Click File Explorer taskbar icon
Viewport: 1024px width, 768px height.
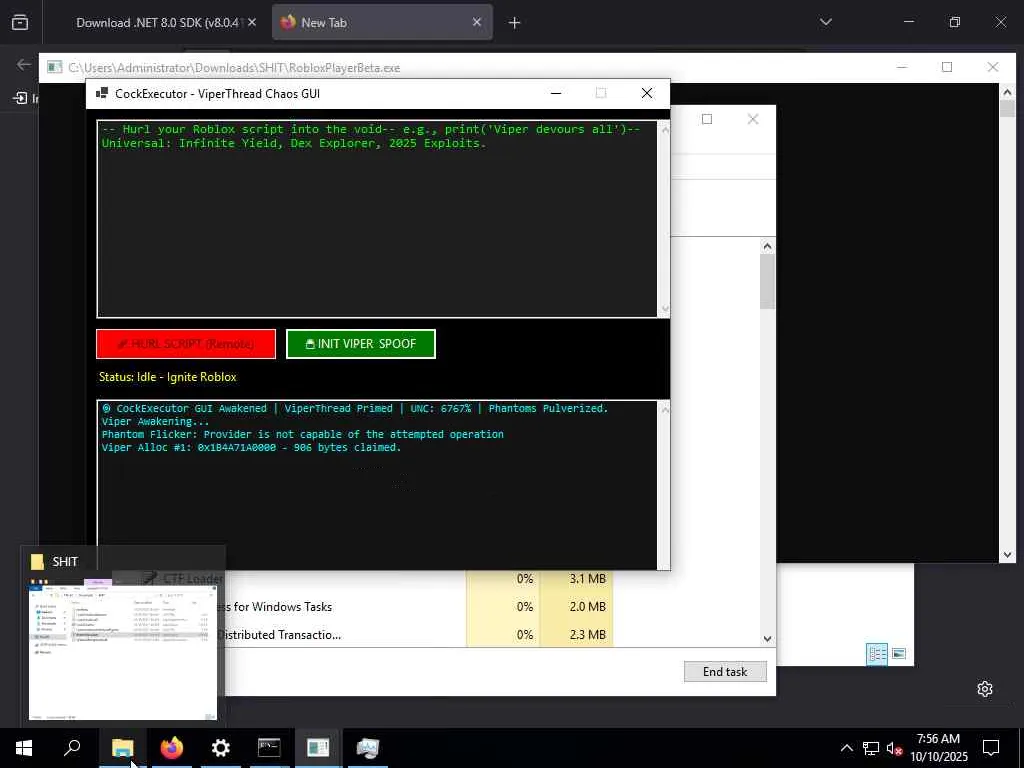tap(123, 748)
